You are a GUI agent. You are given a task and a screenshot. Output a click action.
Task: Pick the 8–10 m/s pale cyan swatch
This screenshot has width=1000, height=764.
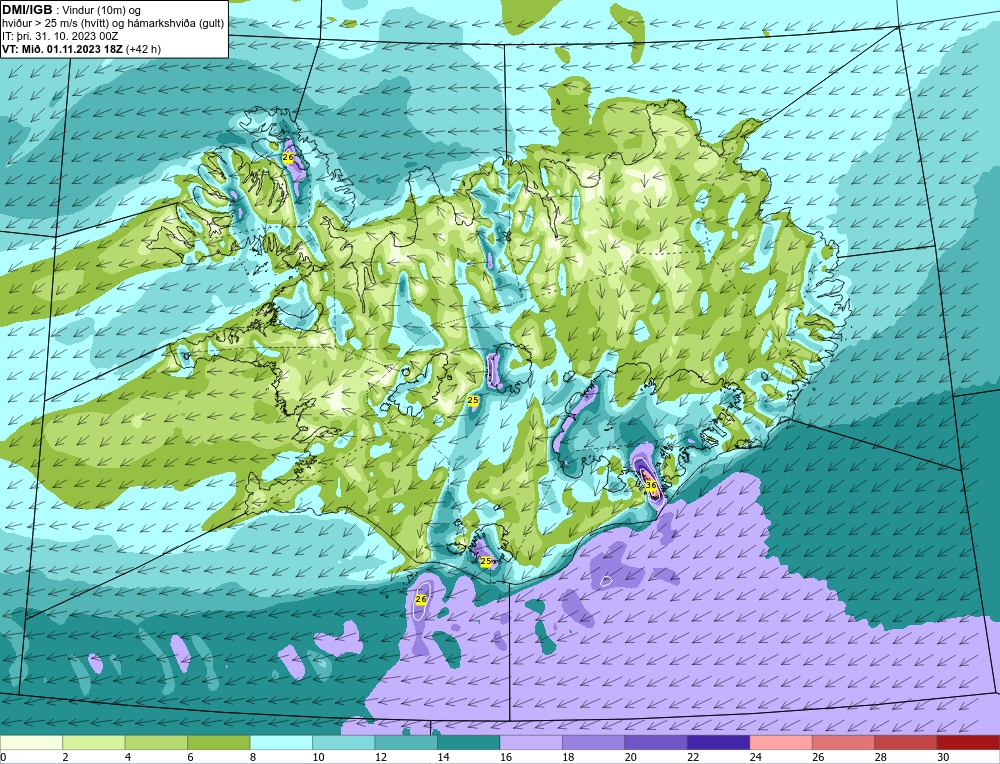click(x=281, y=742)
